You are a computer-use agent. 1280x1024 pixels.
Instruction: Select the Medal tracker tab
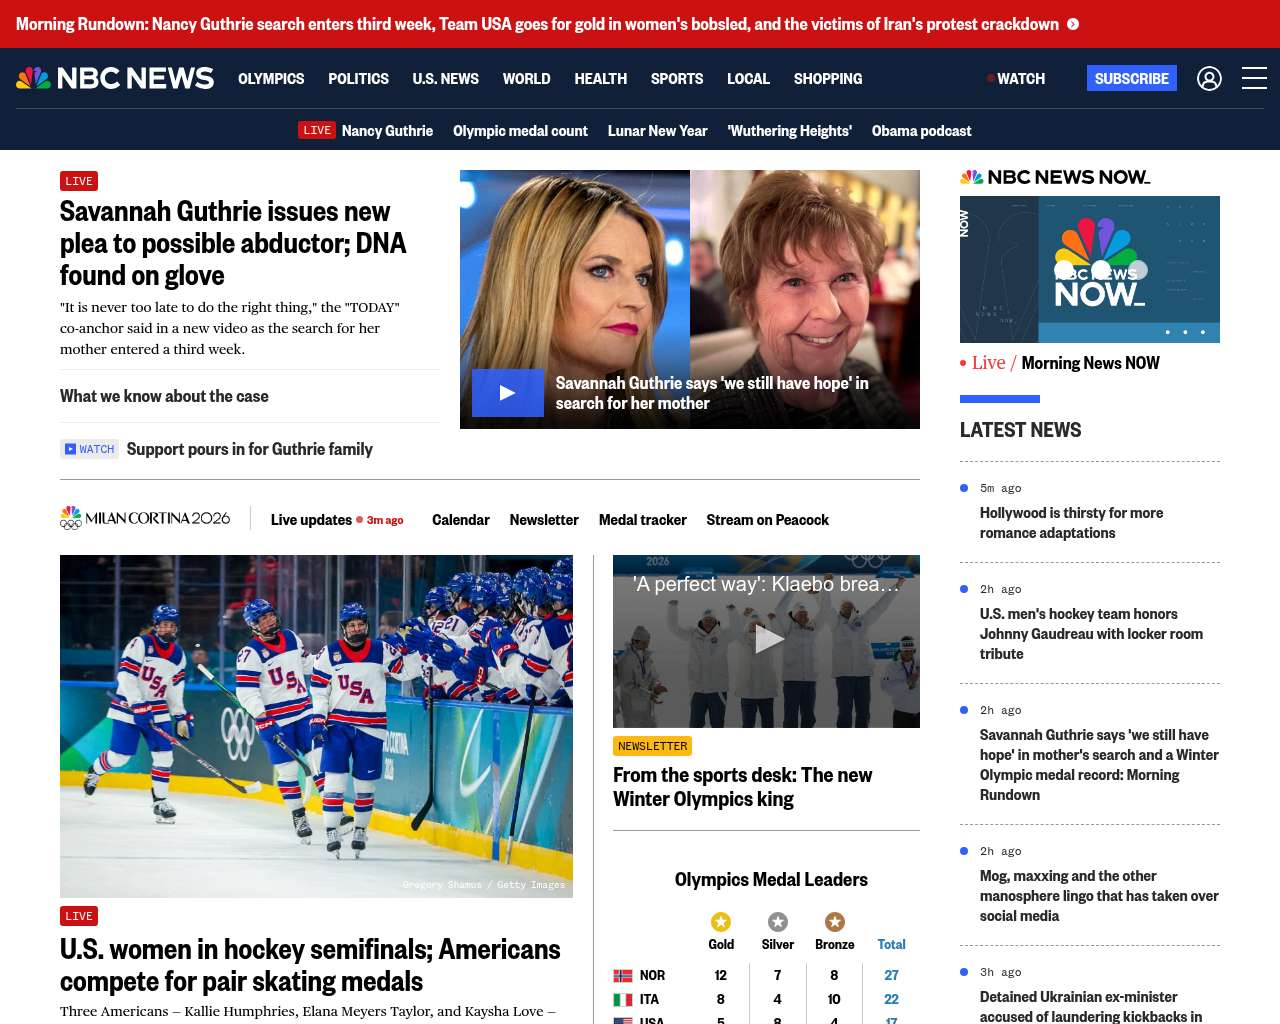coord(642,520)
